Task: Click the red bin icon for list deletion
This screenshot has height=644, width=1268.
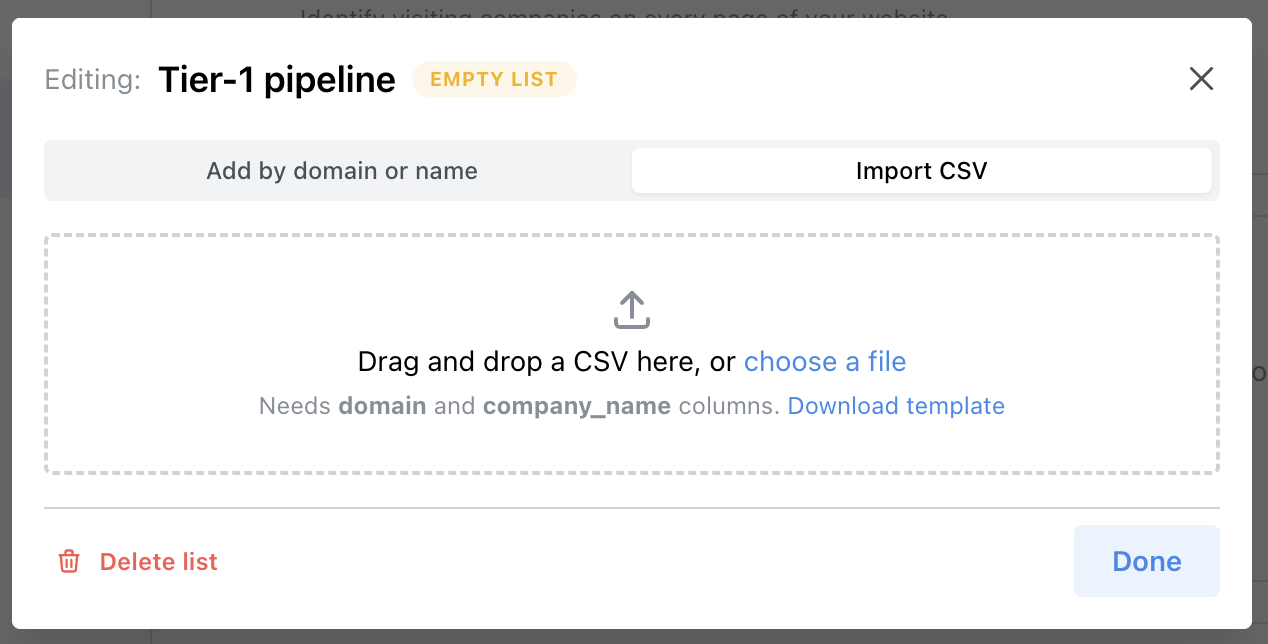Action: coord(68,561)
